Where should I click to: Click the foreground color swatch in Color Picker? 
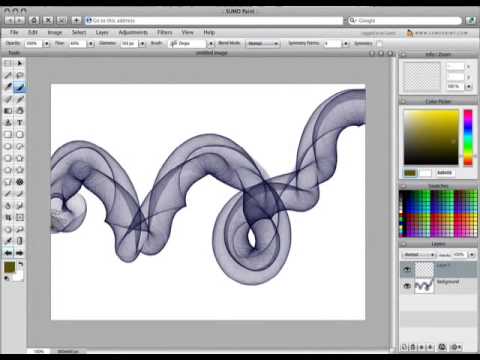(x=410, y=173)
